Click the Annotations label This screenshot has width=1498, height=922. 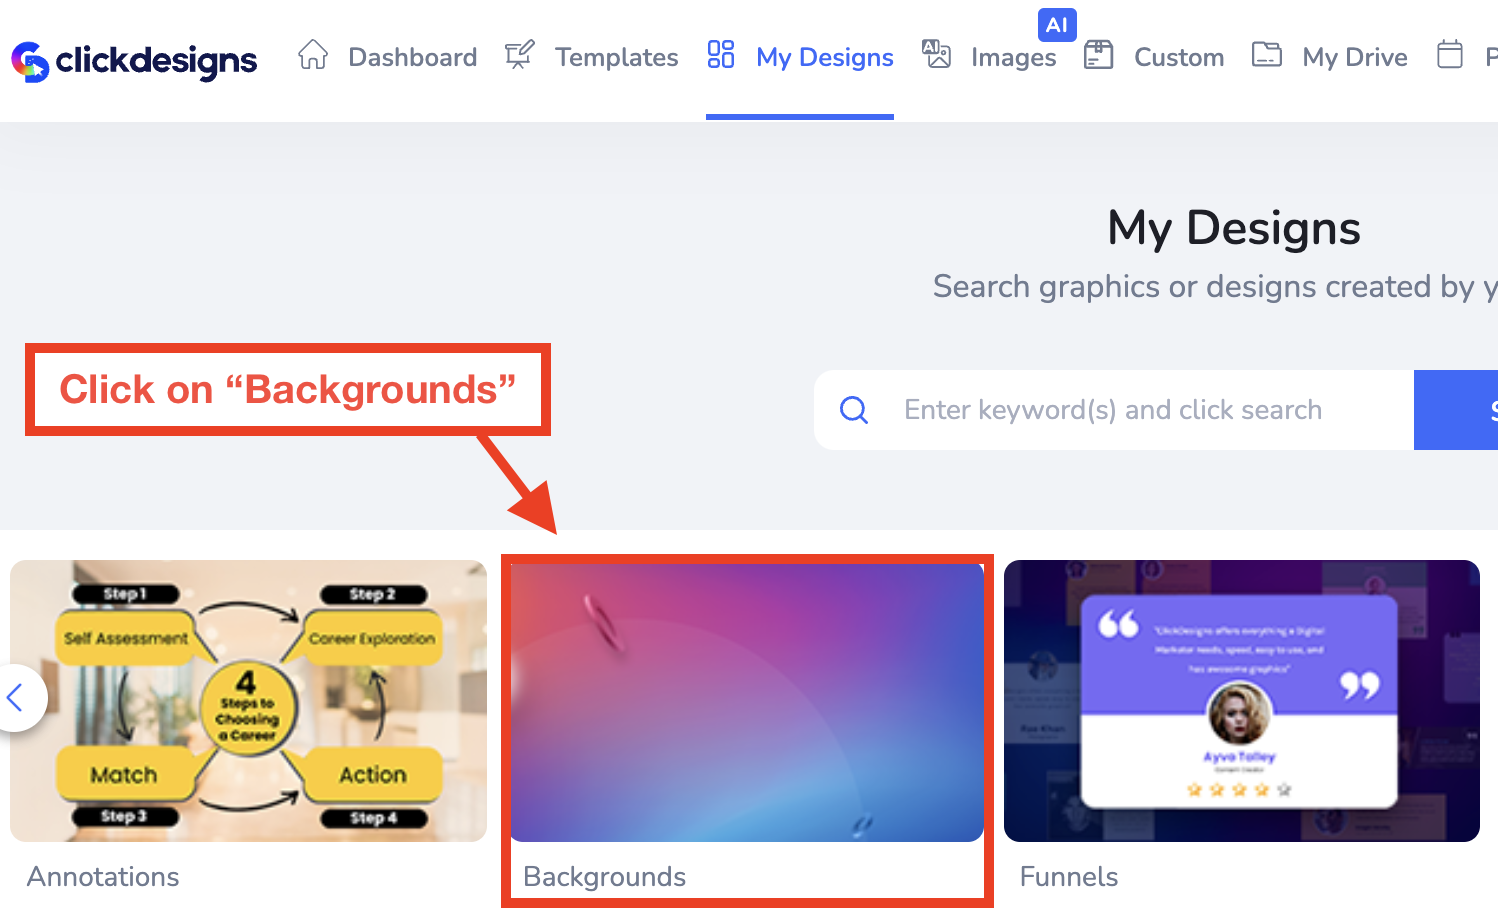click(103, 877)
